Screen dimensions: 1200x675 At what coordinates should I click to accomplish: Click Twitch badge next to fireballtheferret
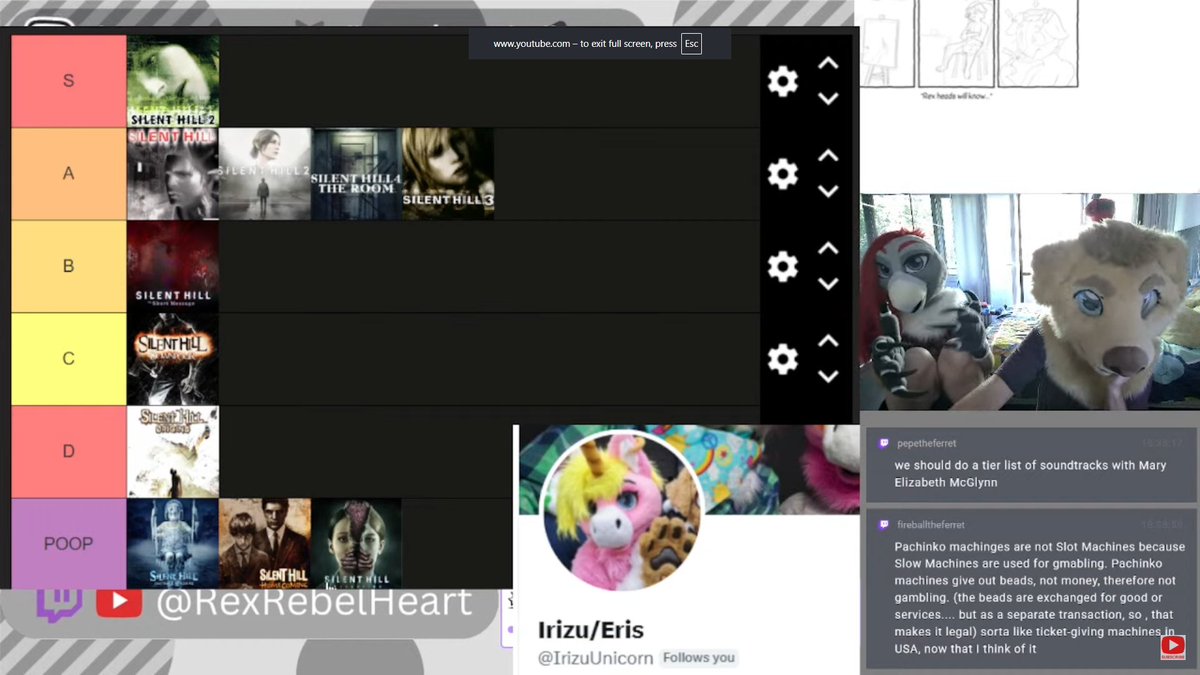[884, 524]
